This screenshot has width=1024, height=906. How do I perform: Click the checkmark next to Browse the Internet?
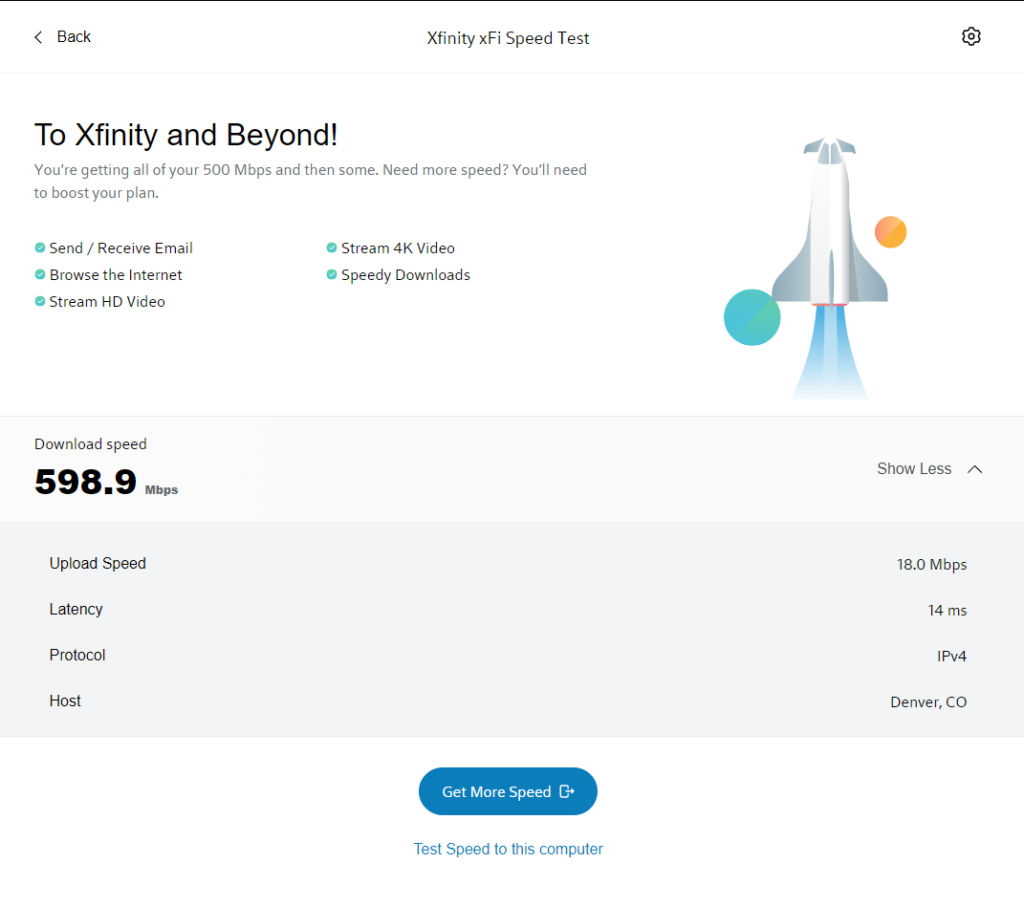pos(39,274)
